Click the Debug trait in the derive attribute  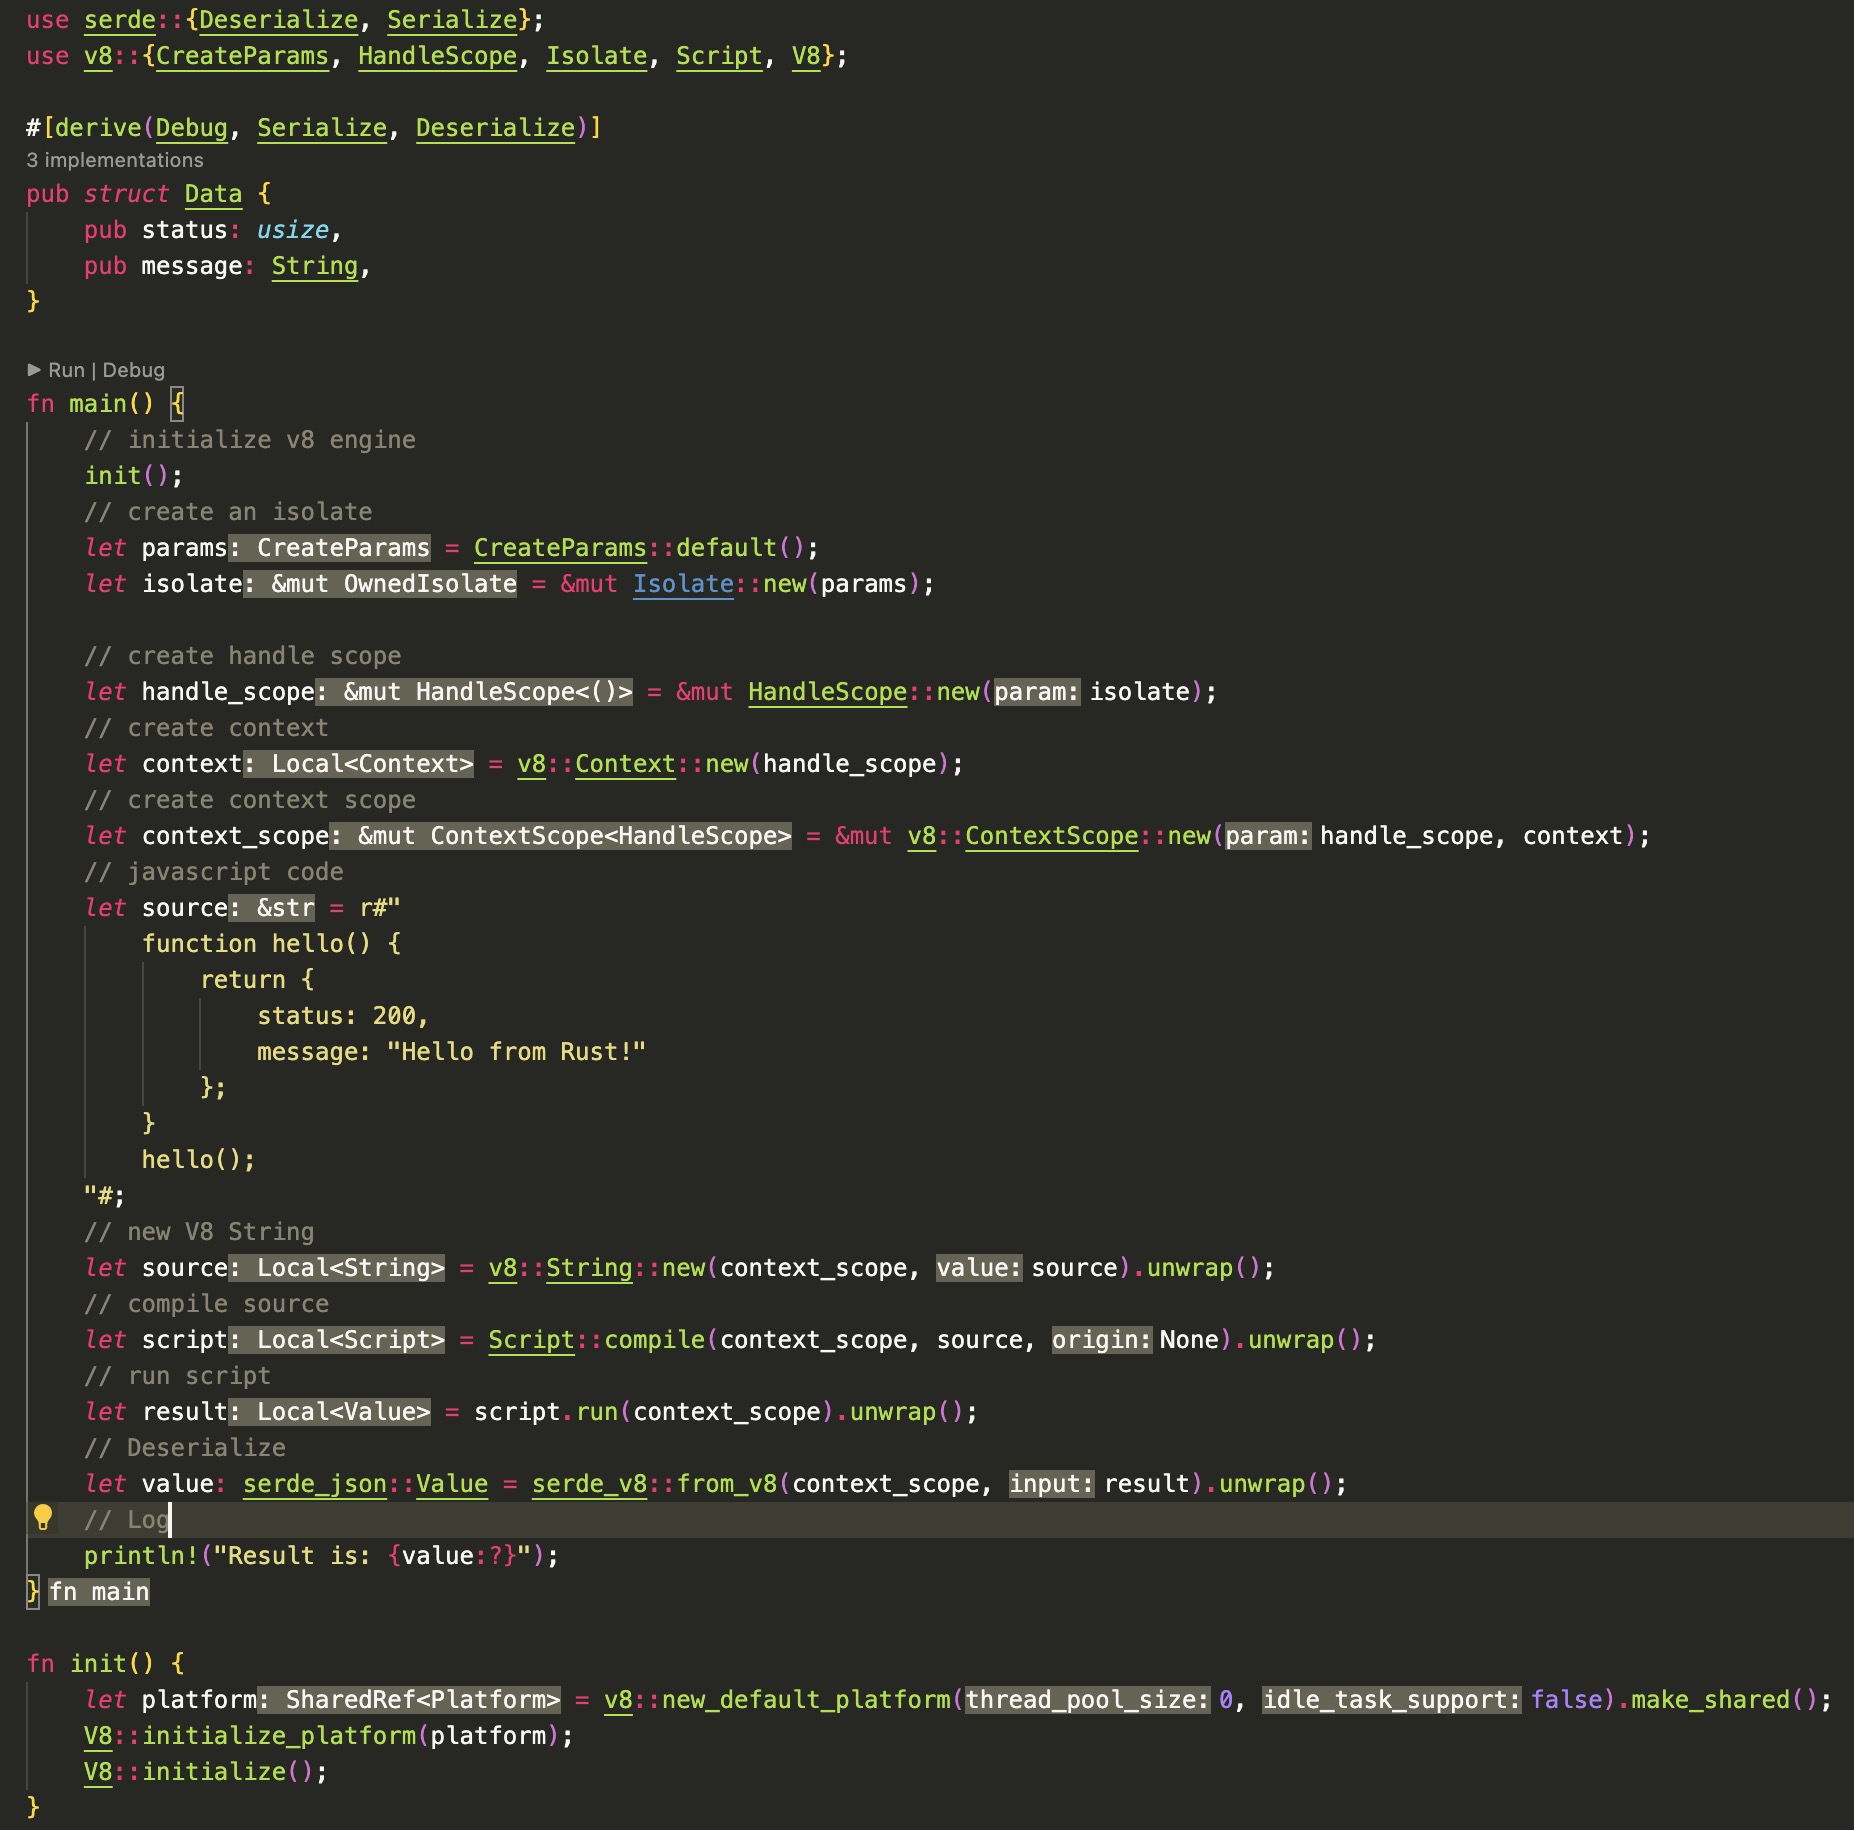[191, 128]
